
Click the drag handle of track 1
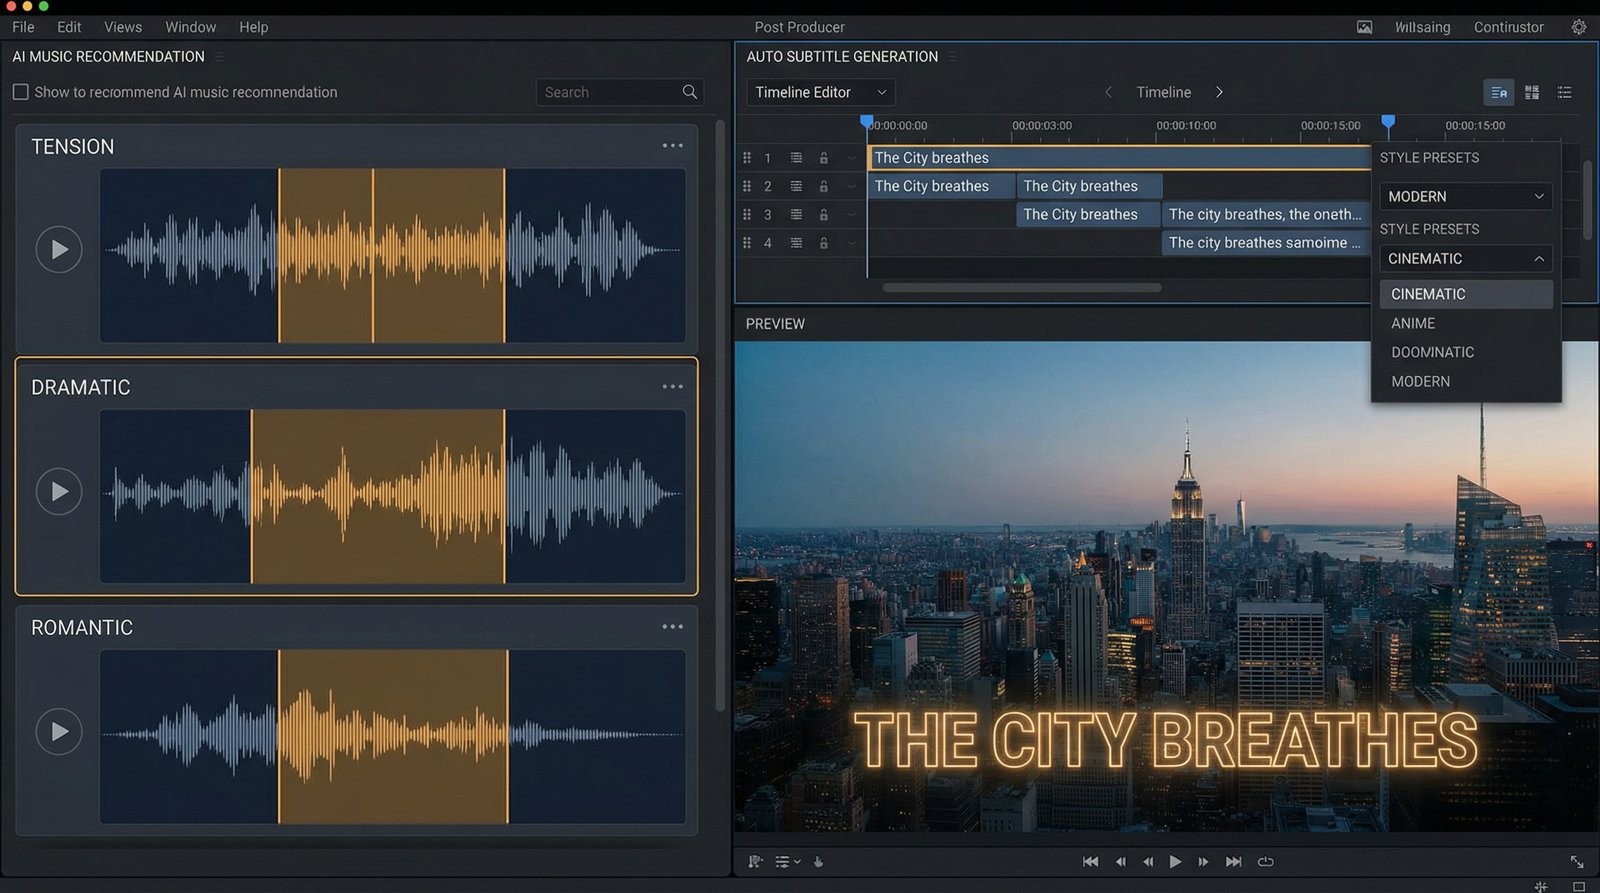click(x=747, y=158)
